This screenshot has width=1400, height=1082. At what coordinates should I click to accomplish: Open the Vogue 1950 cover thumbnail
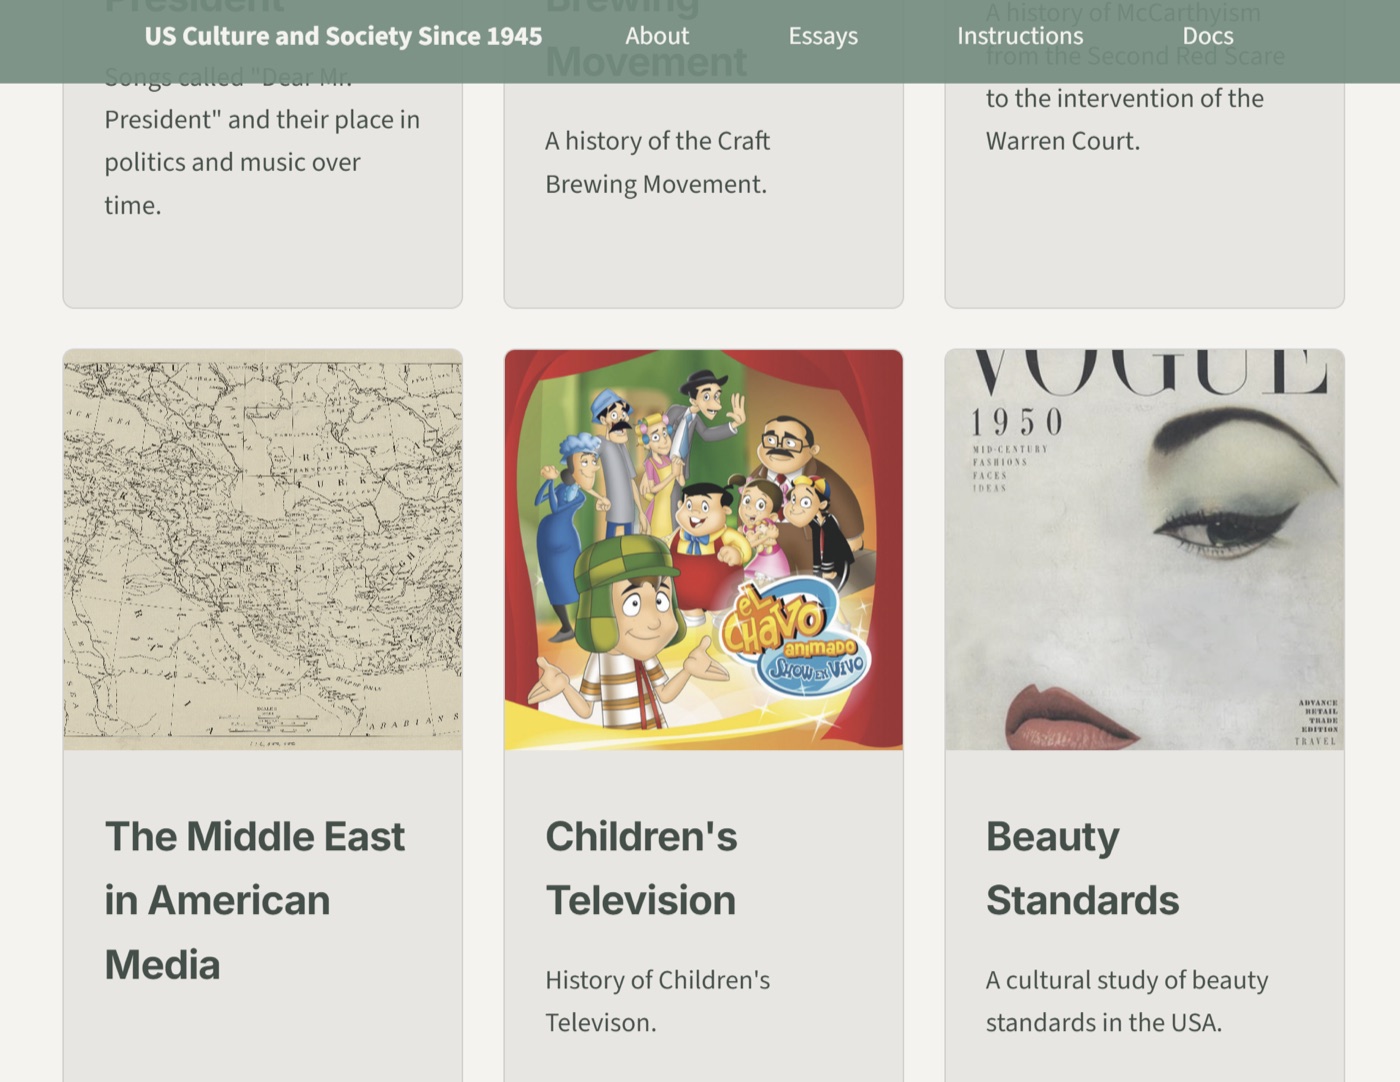click(1144, 549)
